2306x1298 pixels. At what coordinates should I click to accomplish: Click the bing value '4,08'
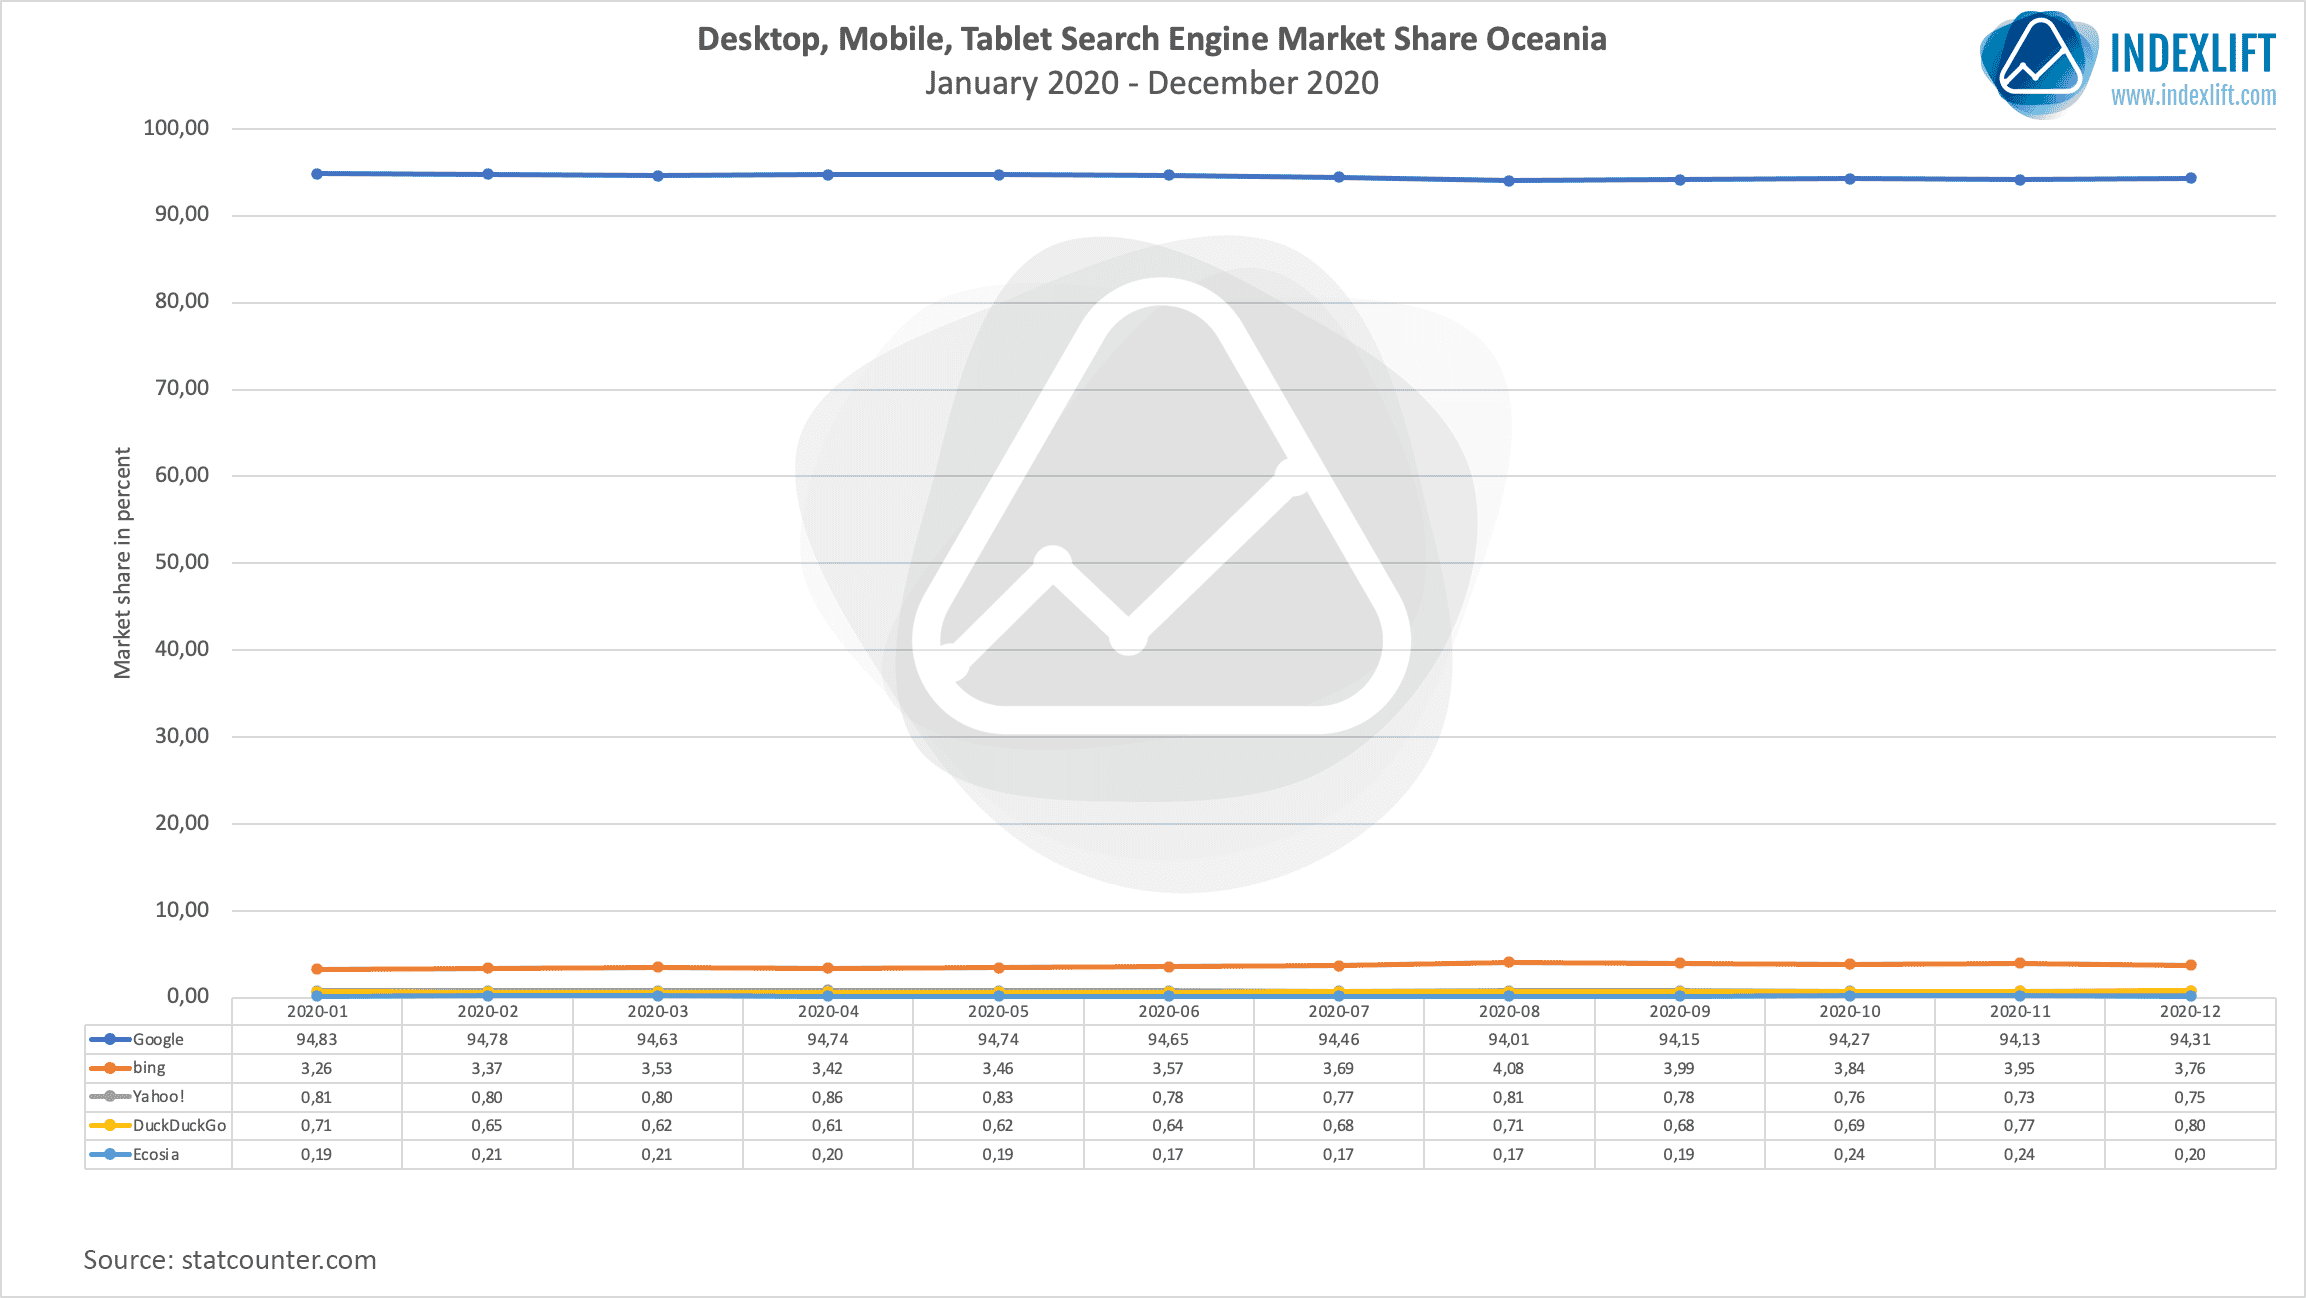point(1509,1068)
